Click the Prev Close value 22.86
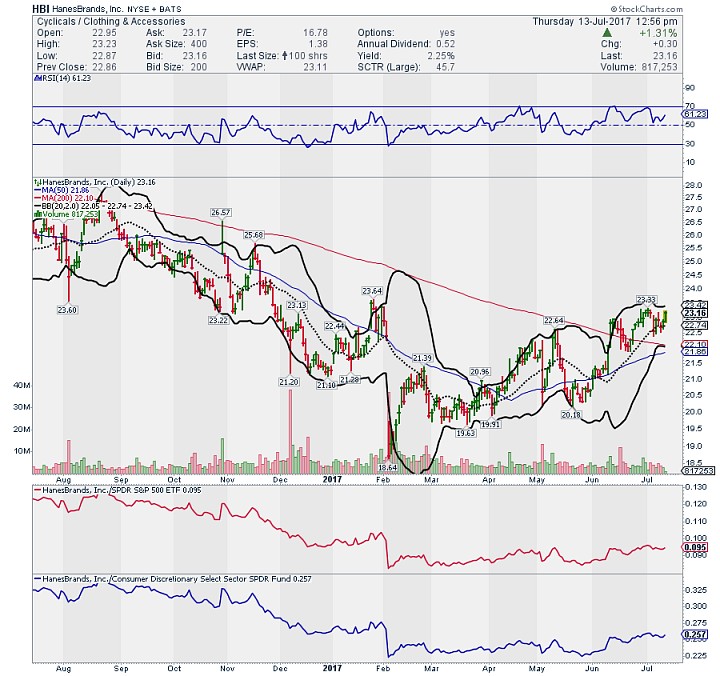Screen dimensions: 720x676 [104, 67]
